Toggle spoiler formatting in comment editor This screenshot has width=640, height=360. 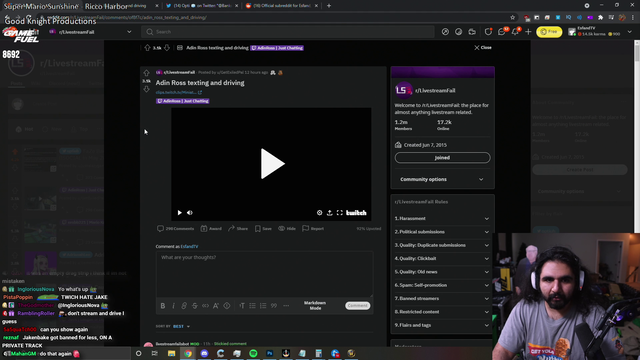(227, 306)
